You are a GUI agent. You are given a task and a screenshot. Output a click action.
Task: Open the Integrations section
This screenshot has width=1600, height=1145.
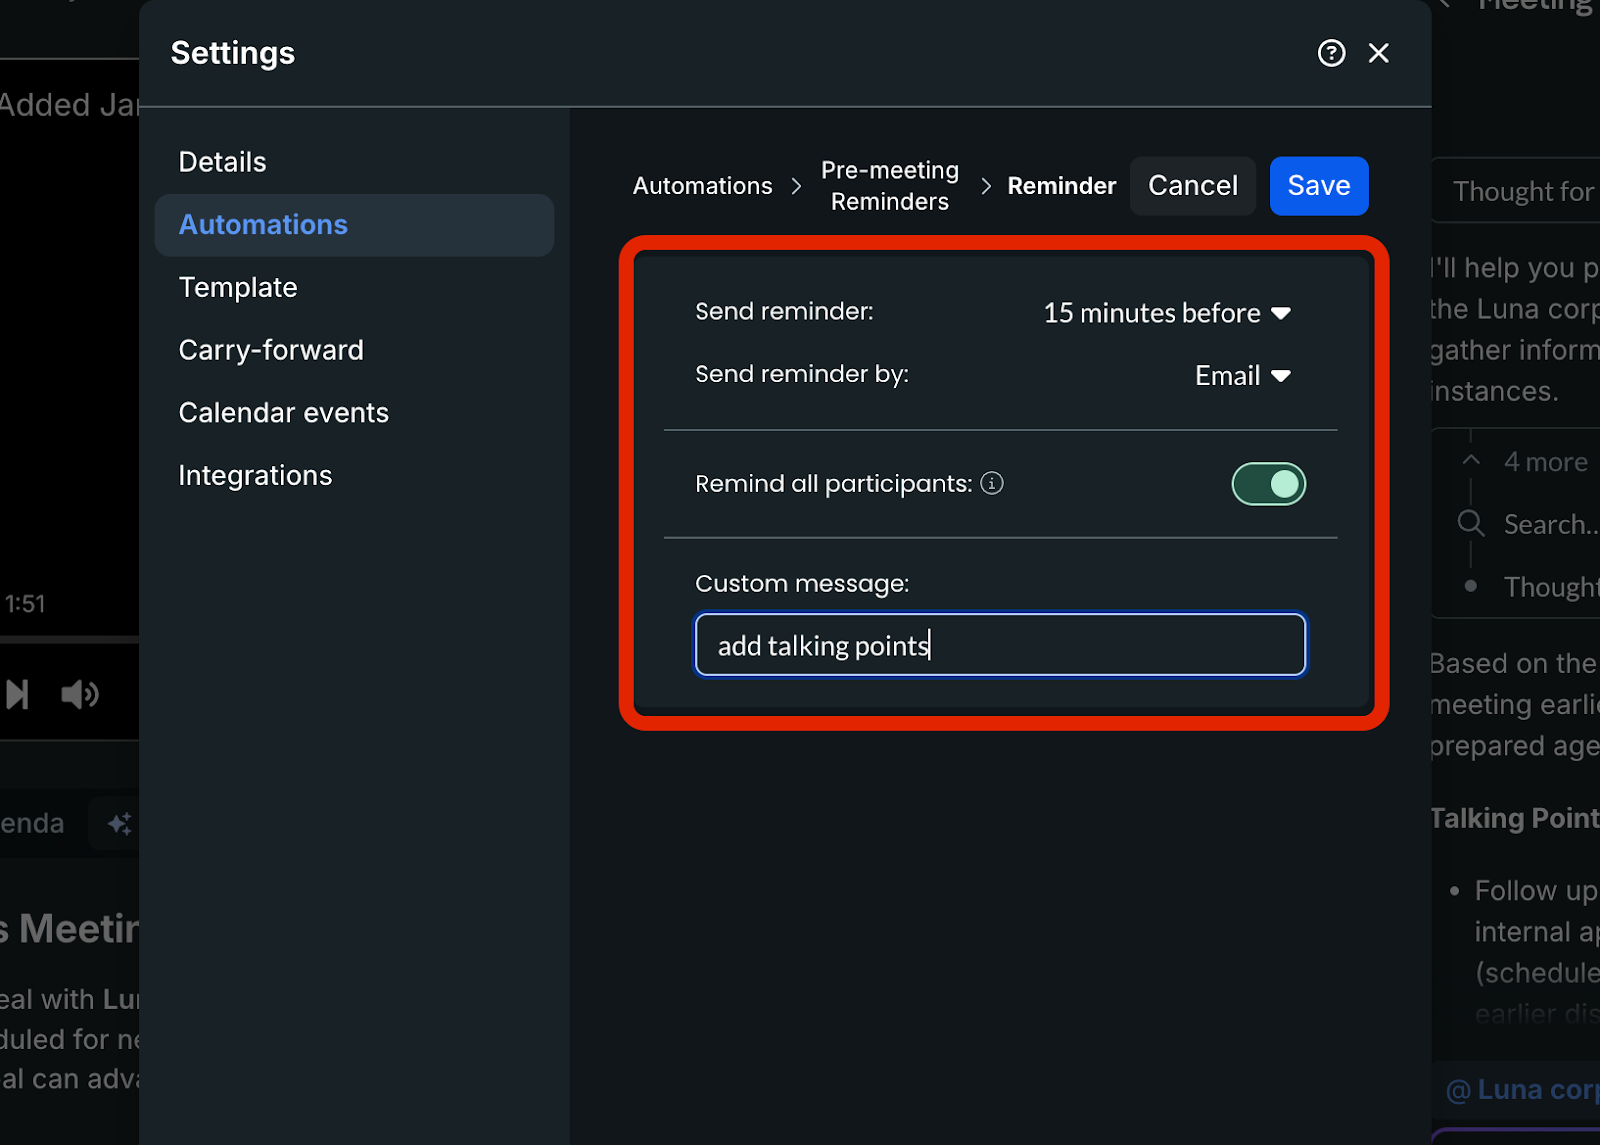(x=255, y=476)
